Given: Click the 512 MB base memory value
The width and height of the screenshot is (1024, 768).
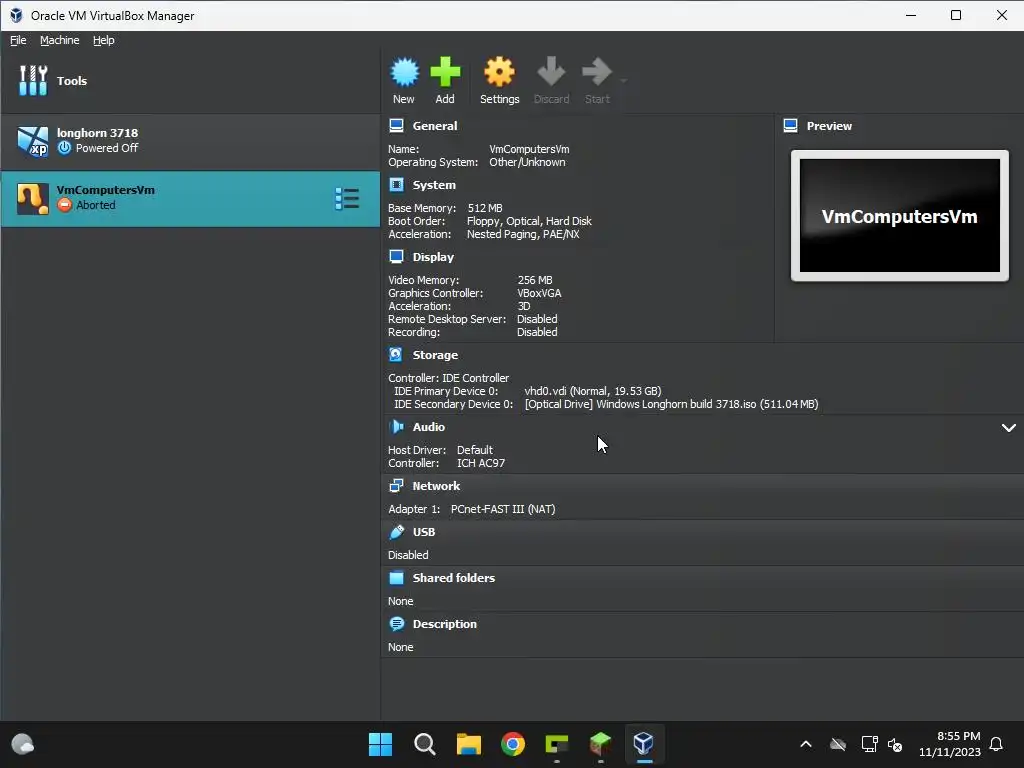Looking at the screenshot, I should click(x=485, y=208).
